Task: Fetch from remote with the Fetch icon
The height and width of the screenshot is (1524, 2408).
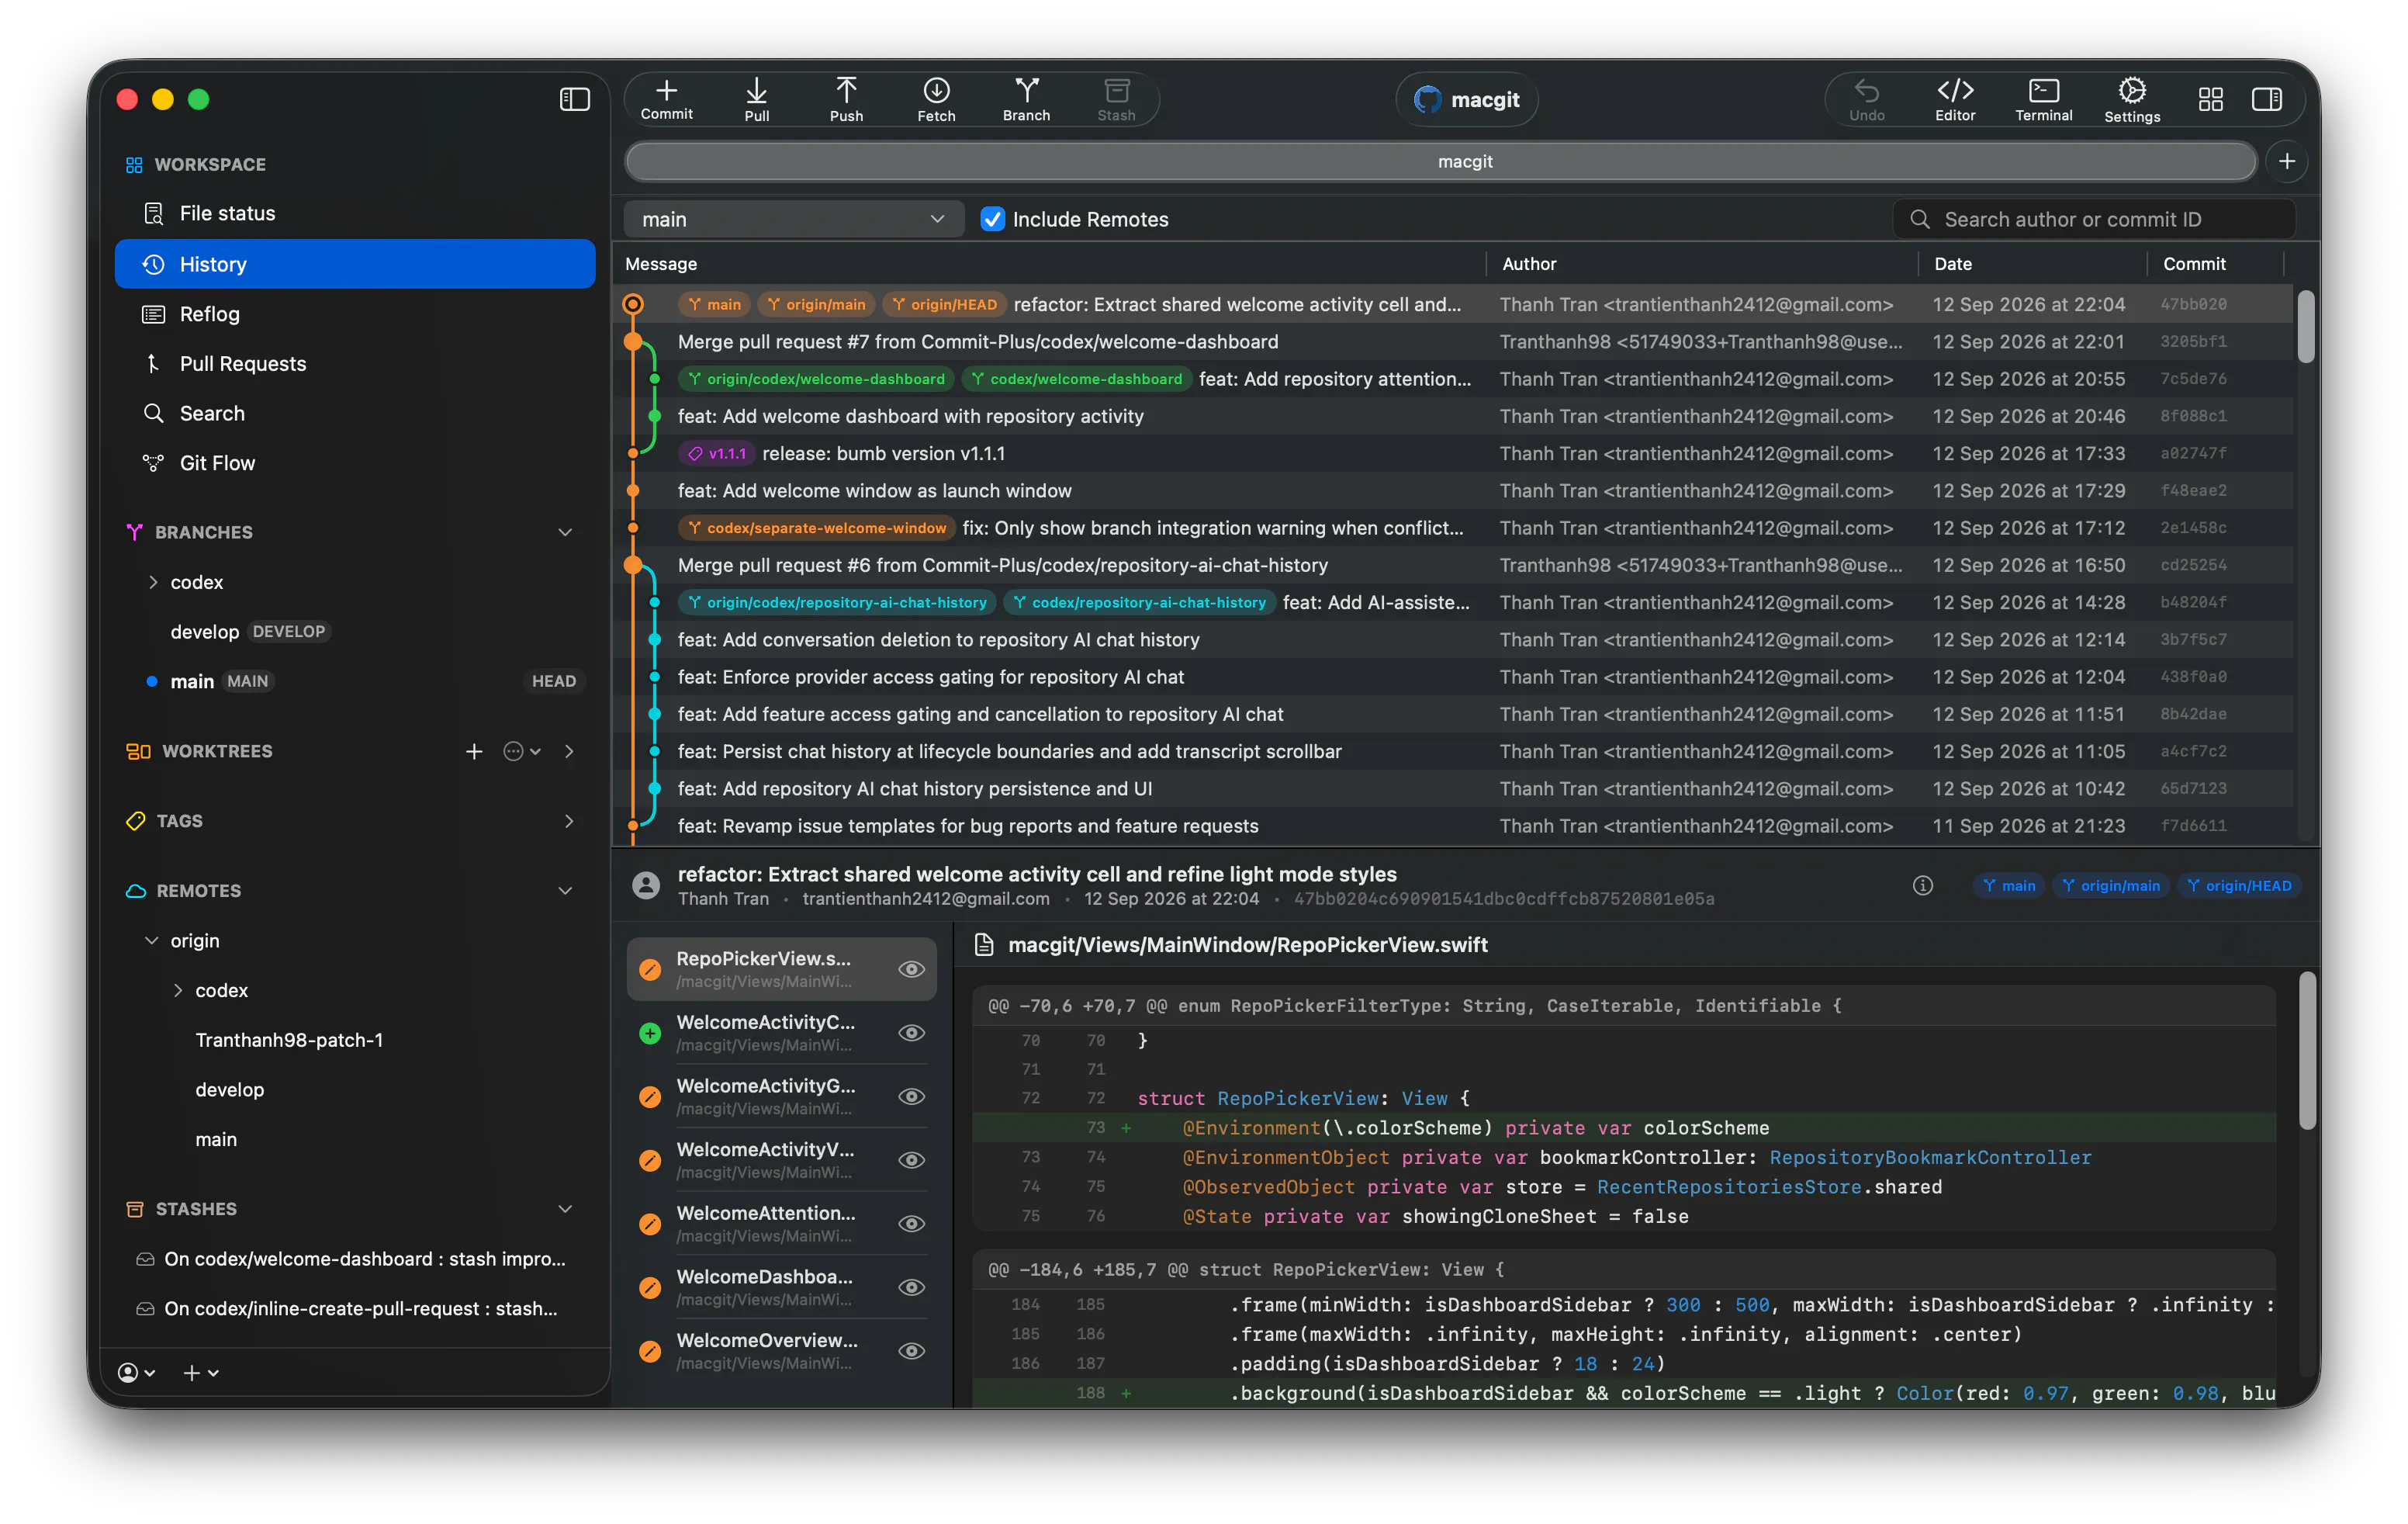Action: (x=936, y=100)
